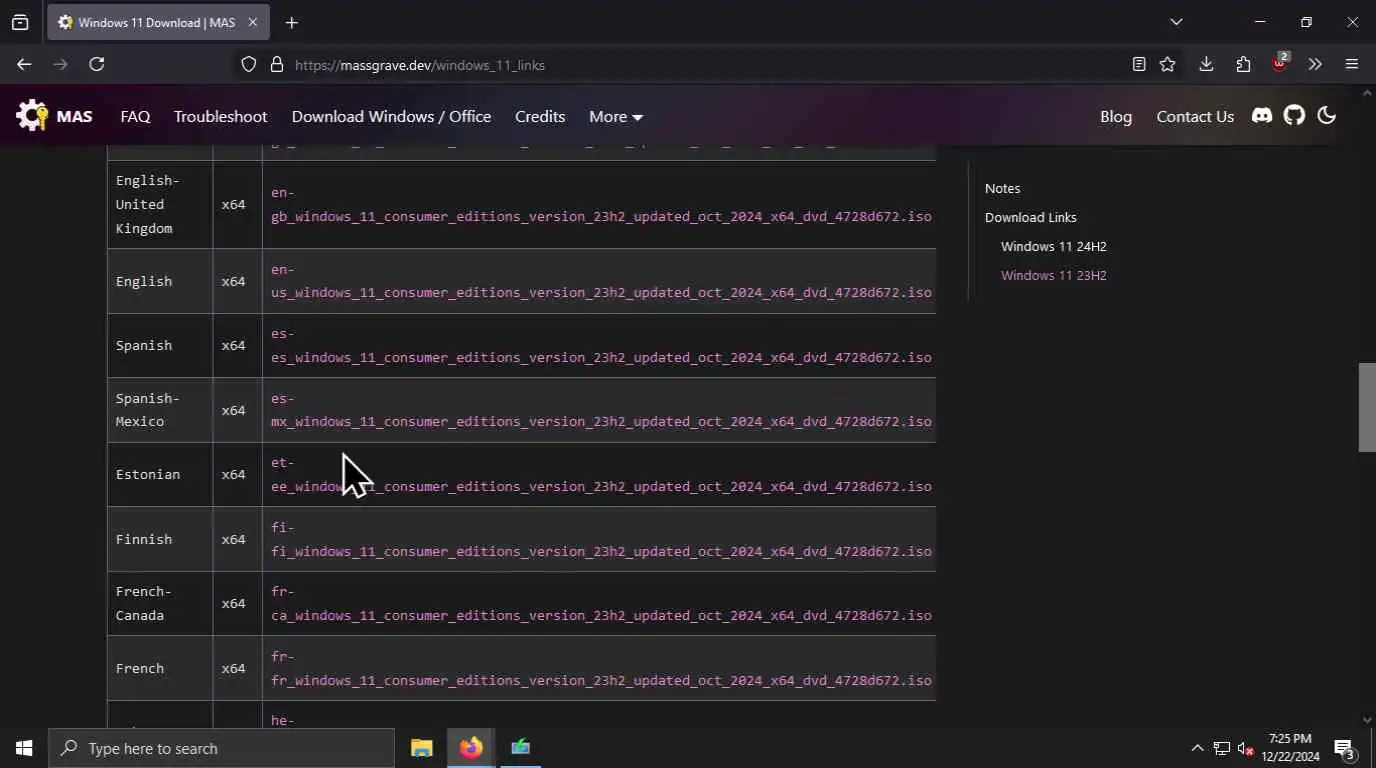Viewport: 1376px width, 768px height.
Task: Click the Finnish language cell
Action: coord(160,539)
